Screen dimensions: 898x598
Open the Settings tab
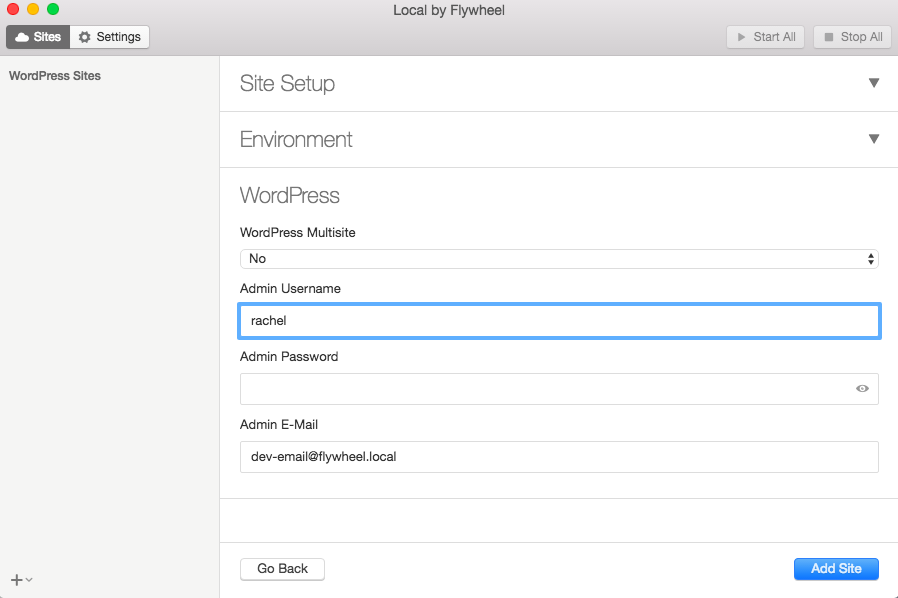click(110, 37)
